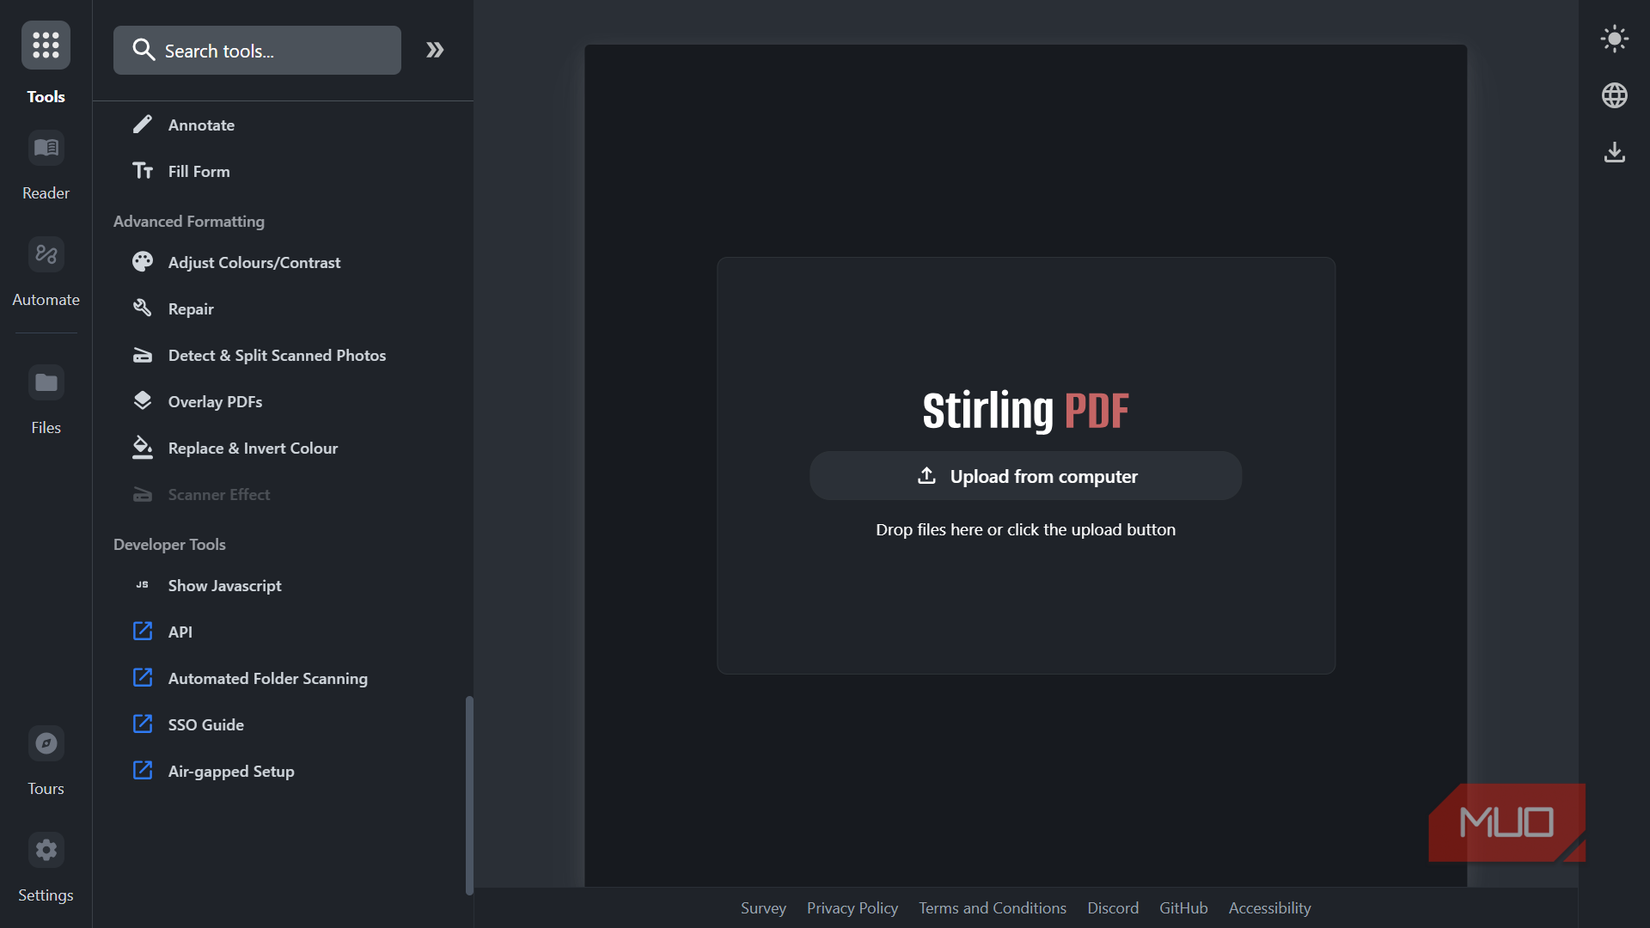
Task: Open the Accessibility footer link
Action: tap(1269, 908)
